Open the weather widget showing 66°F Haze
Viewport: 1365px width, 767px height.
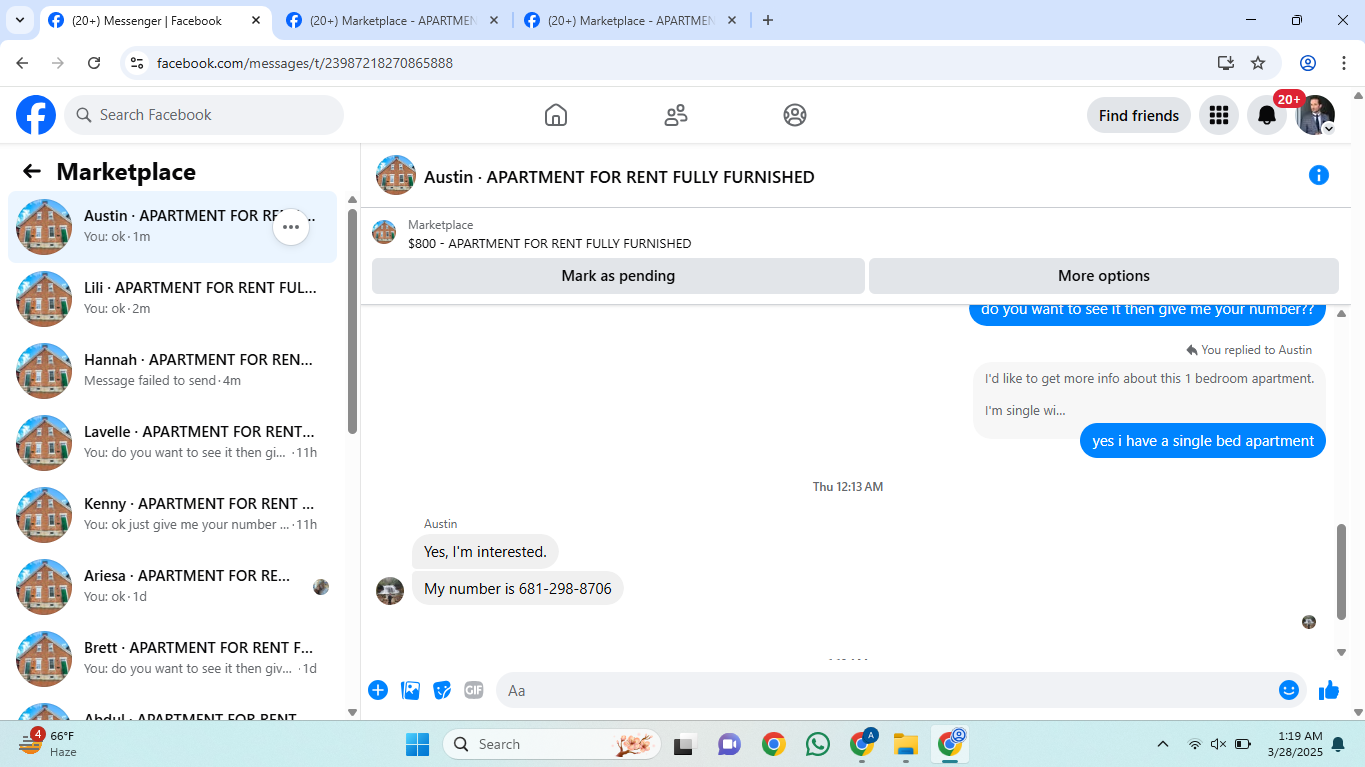click(x=48, y=744)
